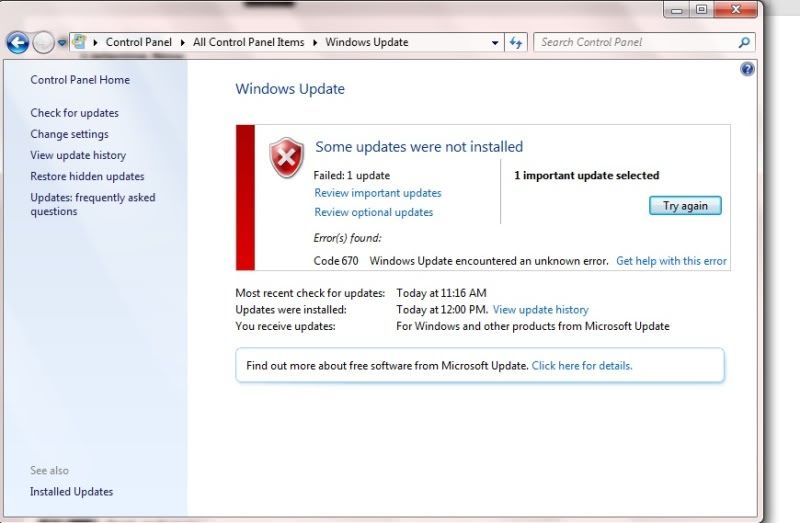Close the Windows Update window

click(x=736, y=10)
